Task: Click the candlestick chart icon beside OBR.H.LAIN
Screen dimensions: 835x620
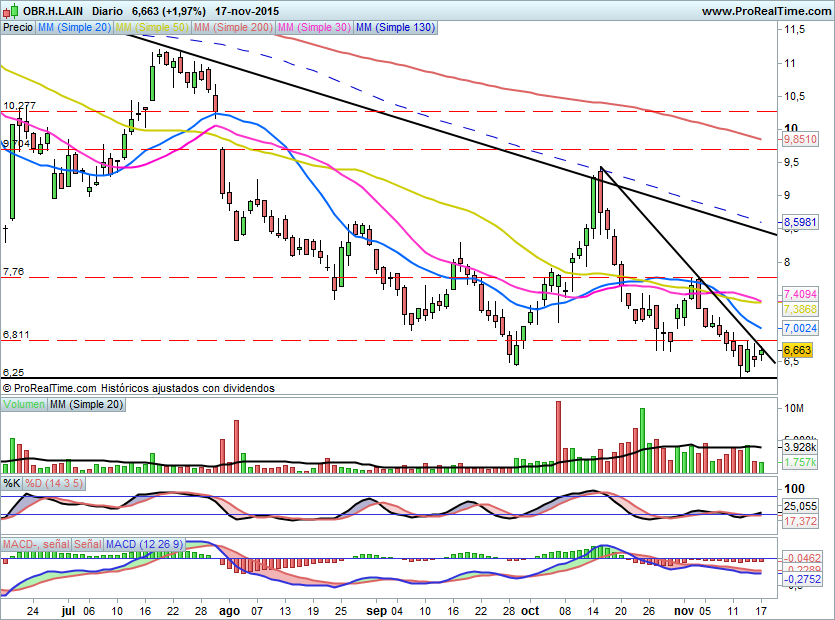Action: pos(11,11)
